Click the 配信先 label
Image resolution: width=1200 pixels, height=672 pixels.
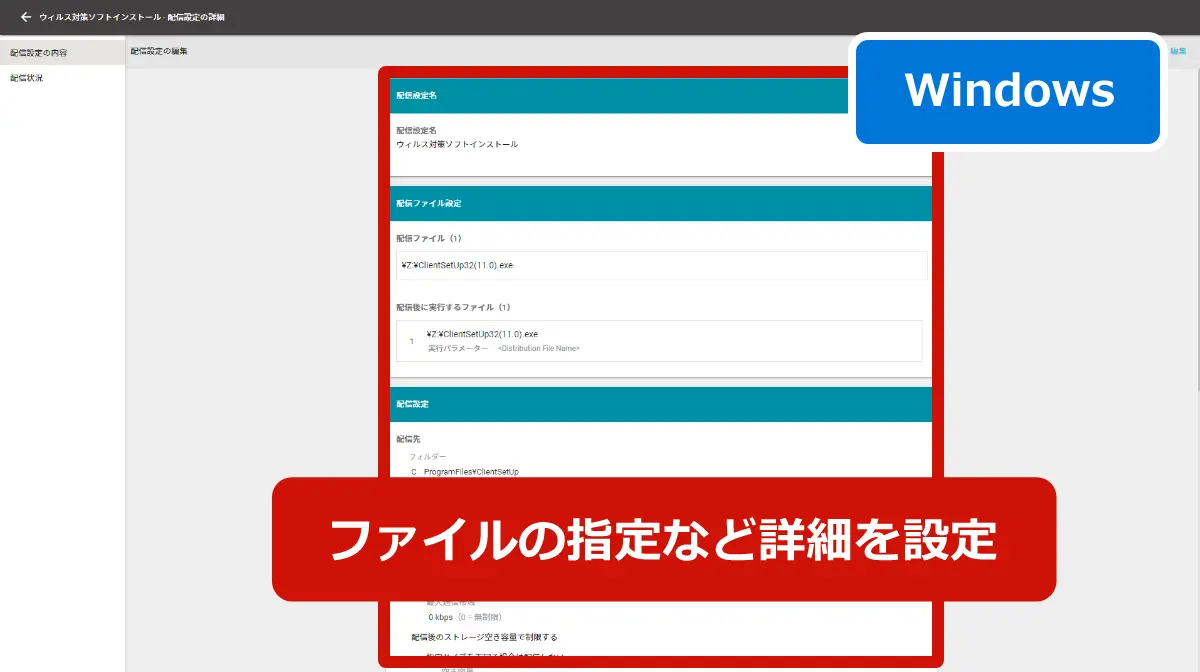(x=410, y=439)
